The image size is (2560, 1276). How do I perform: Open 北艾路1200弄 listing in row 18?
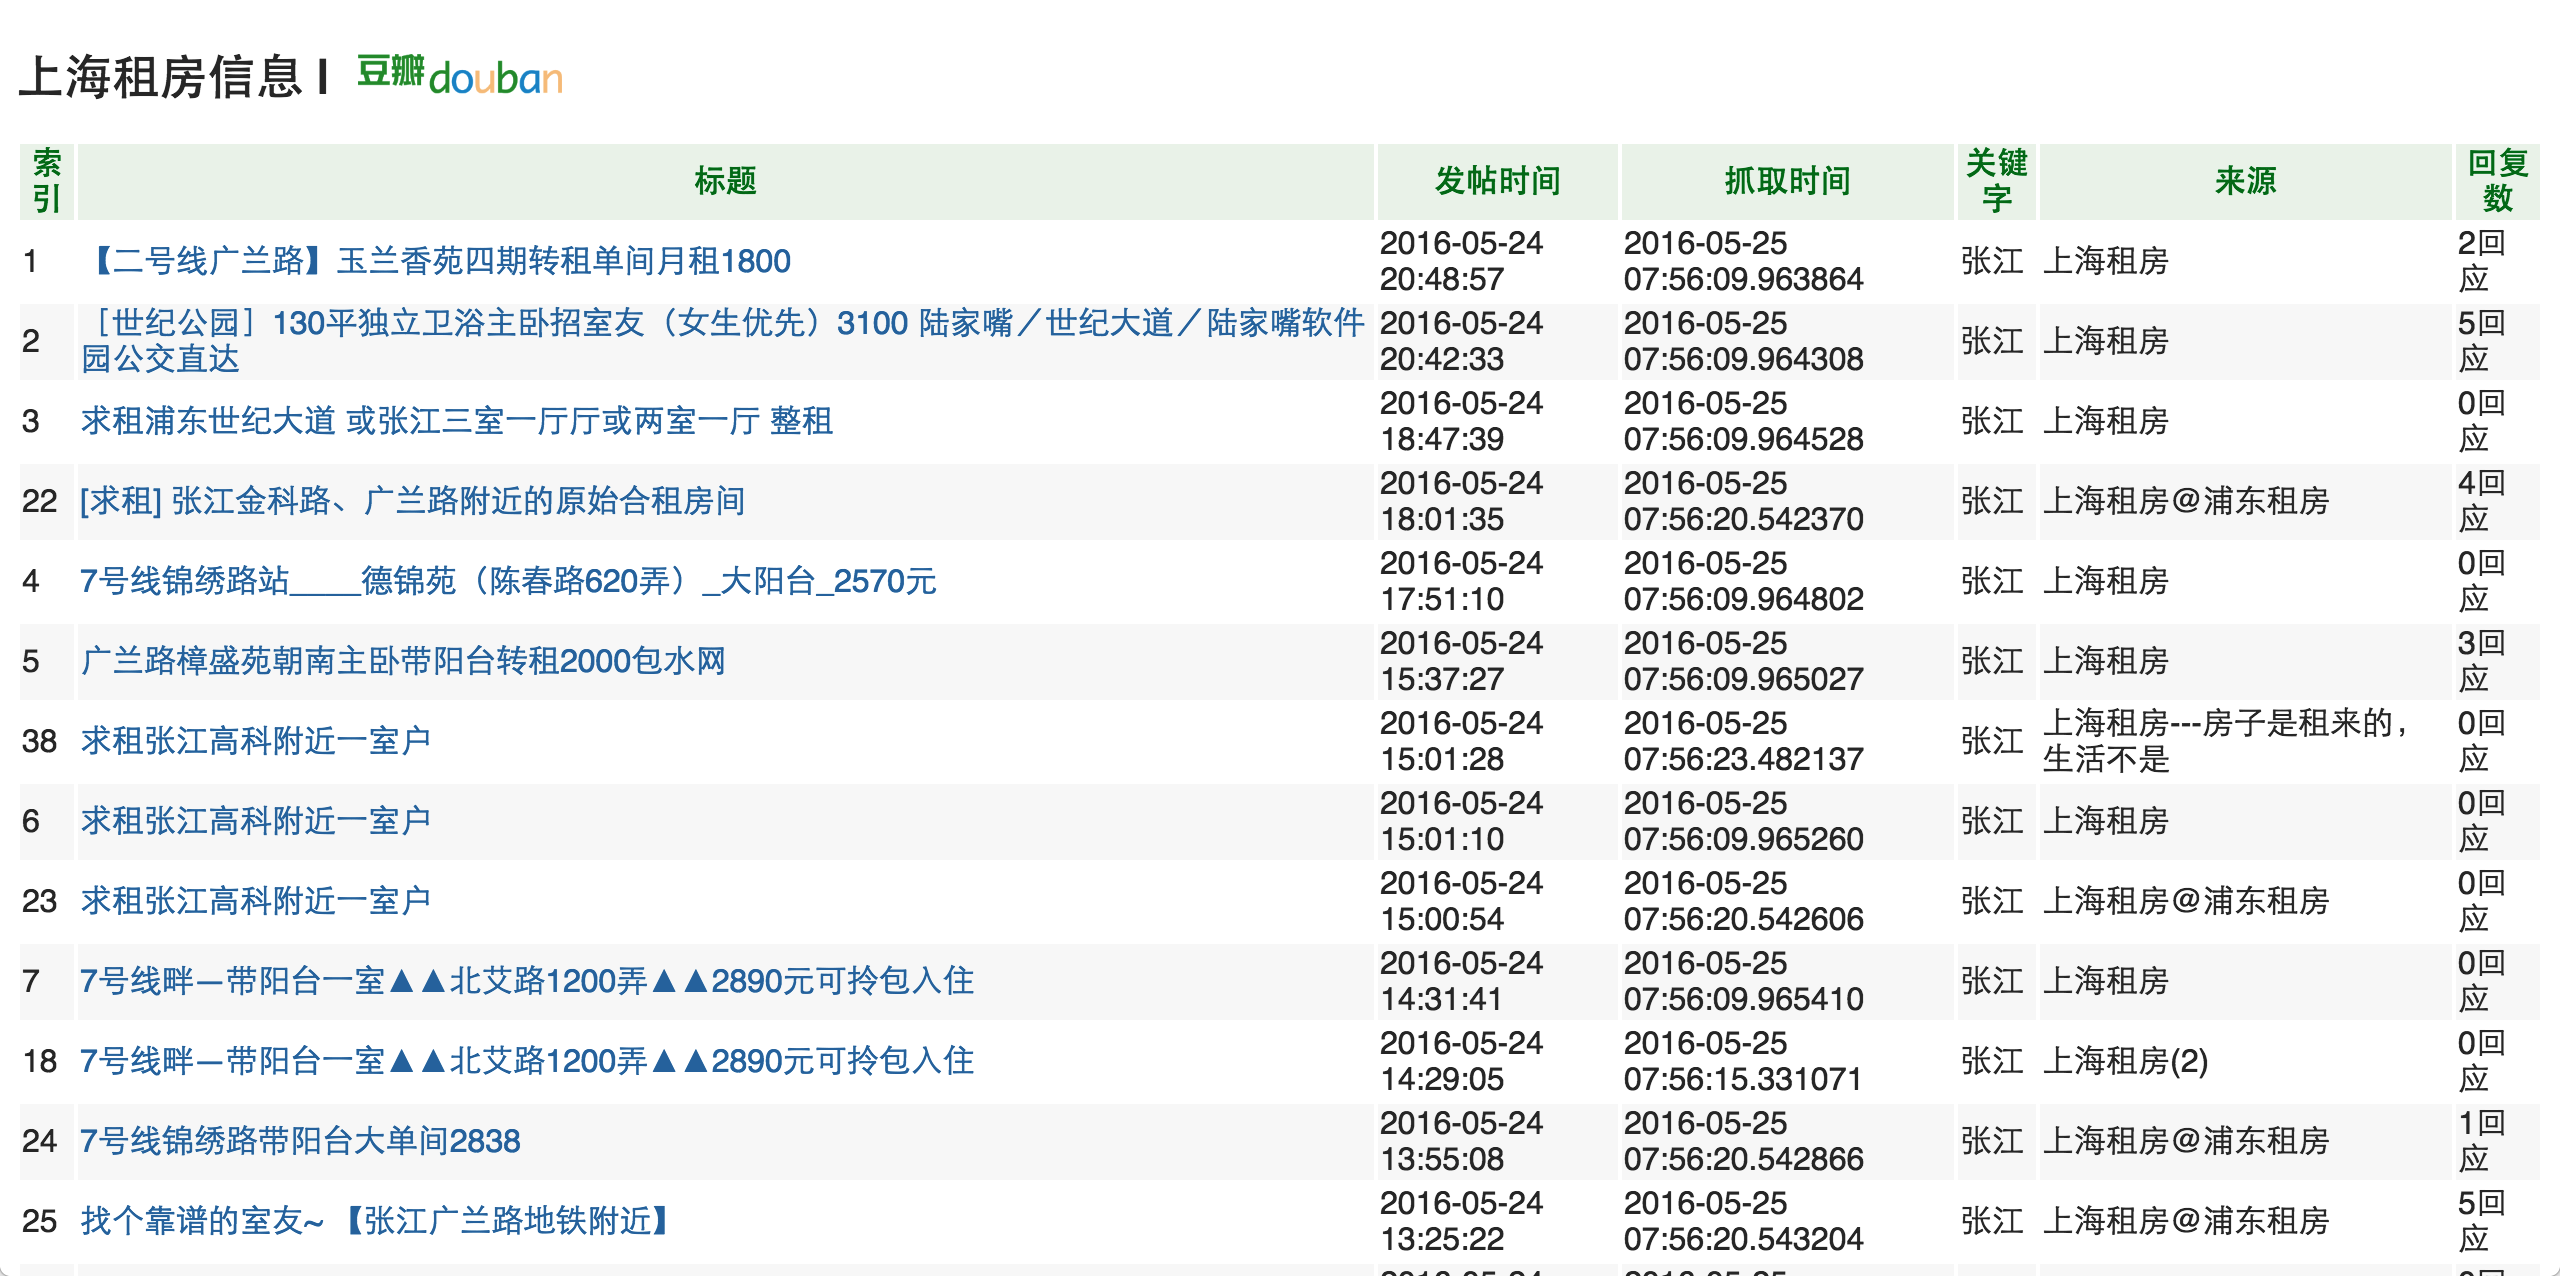click(x=526, y=1061)
